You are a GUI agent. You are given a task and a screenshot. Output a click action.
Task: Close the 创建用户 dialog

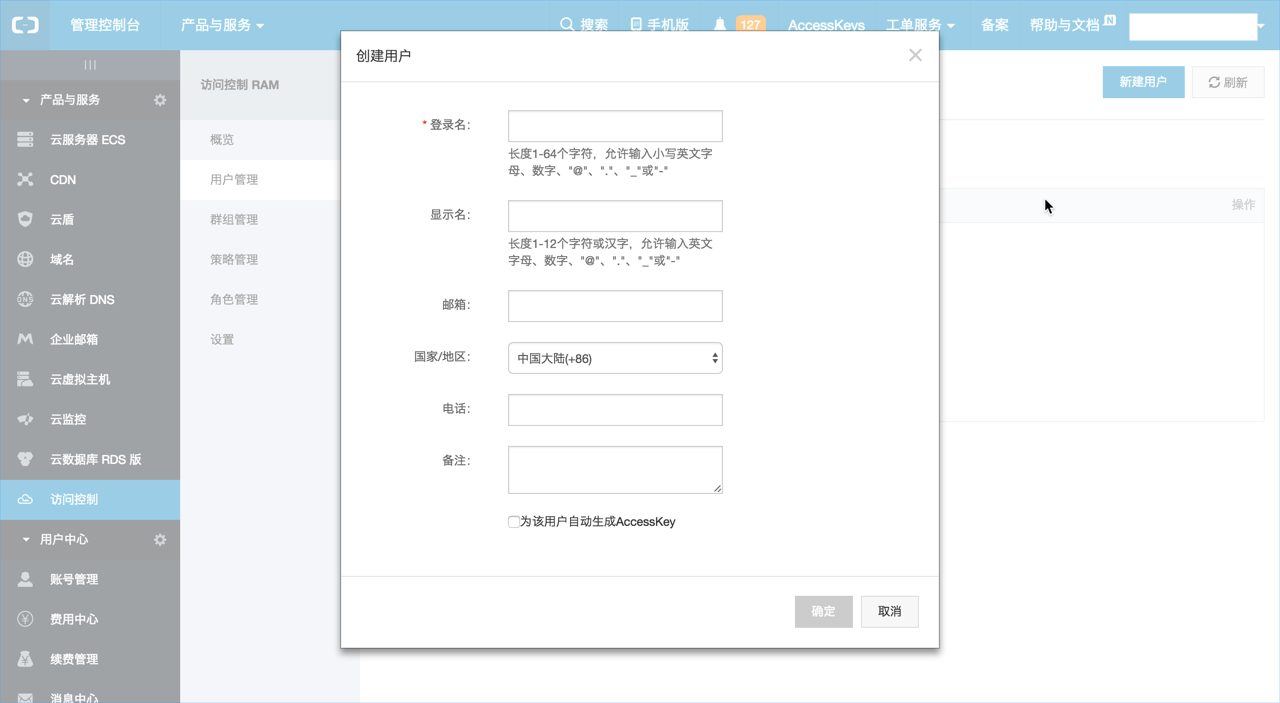[x=915, y=55]
